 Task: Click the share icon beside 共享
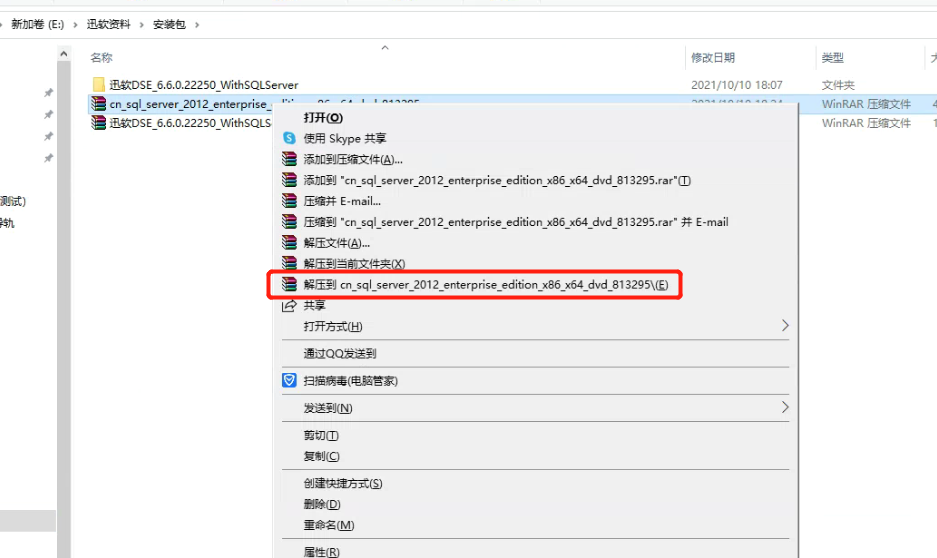(289, 305)
